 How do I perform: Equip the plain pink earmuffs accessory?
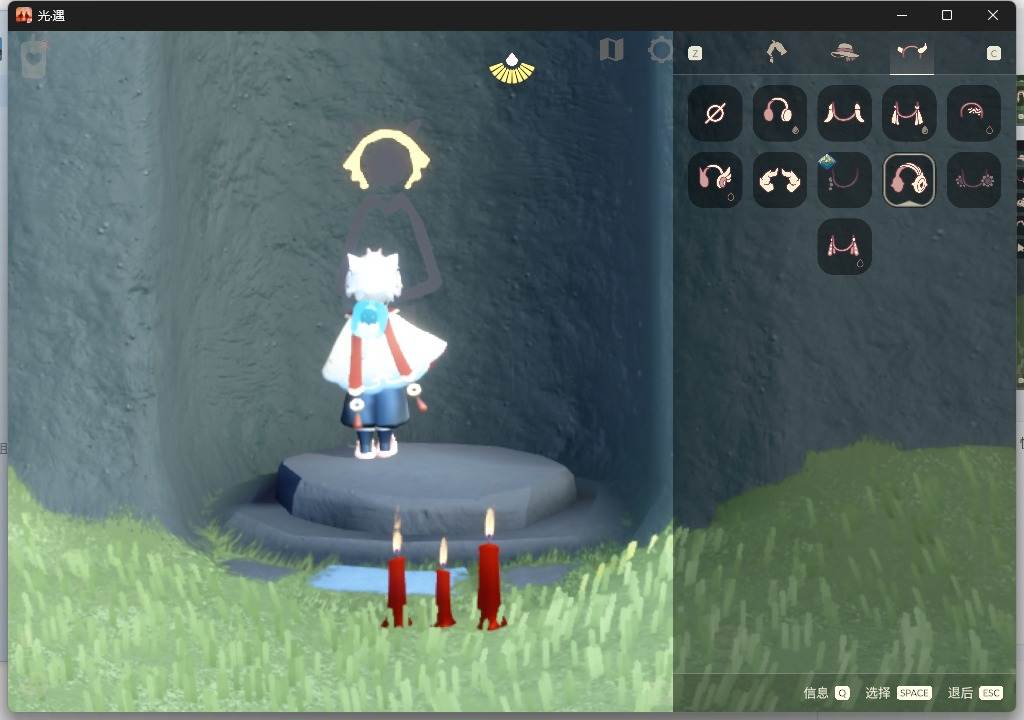point(779,113)
